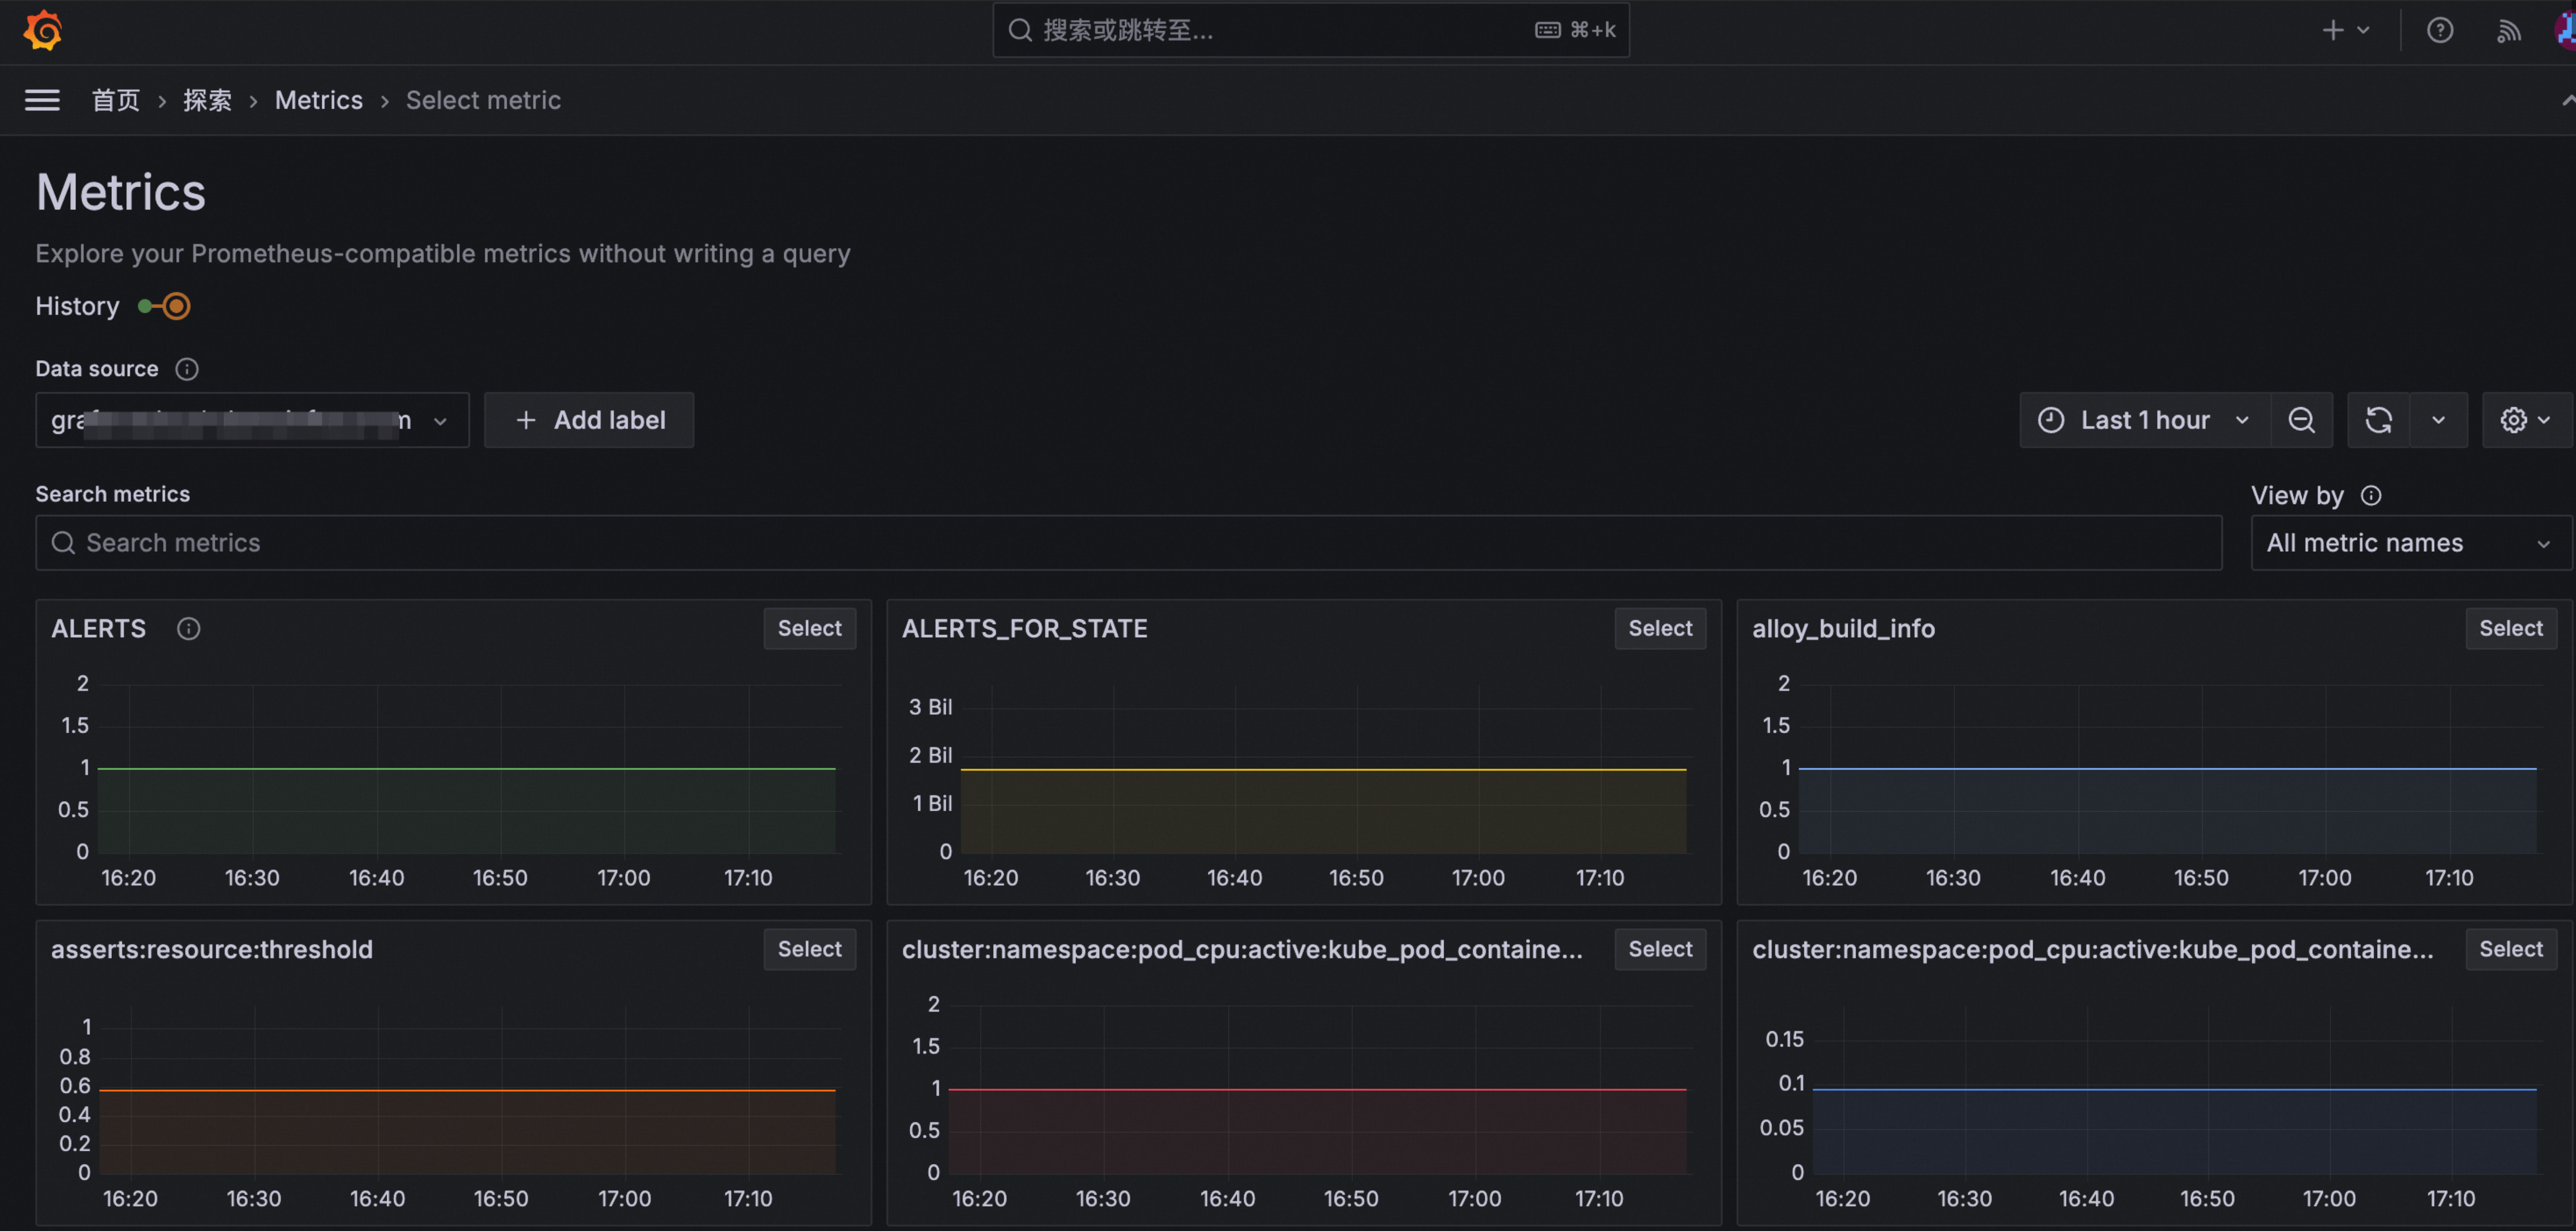The height and width of the screenshot is (1231, 2576).
Task: Click the Add label button
Action: [589, 420]
